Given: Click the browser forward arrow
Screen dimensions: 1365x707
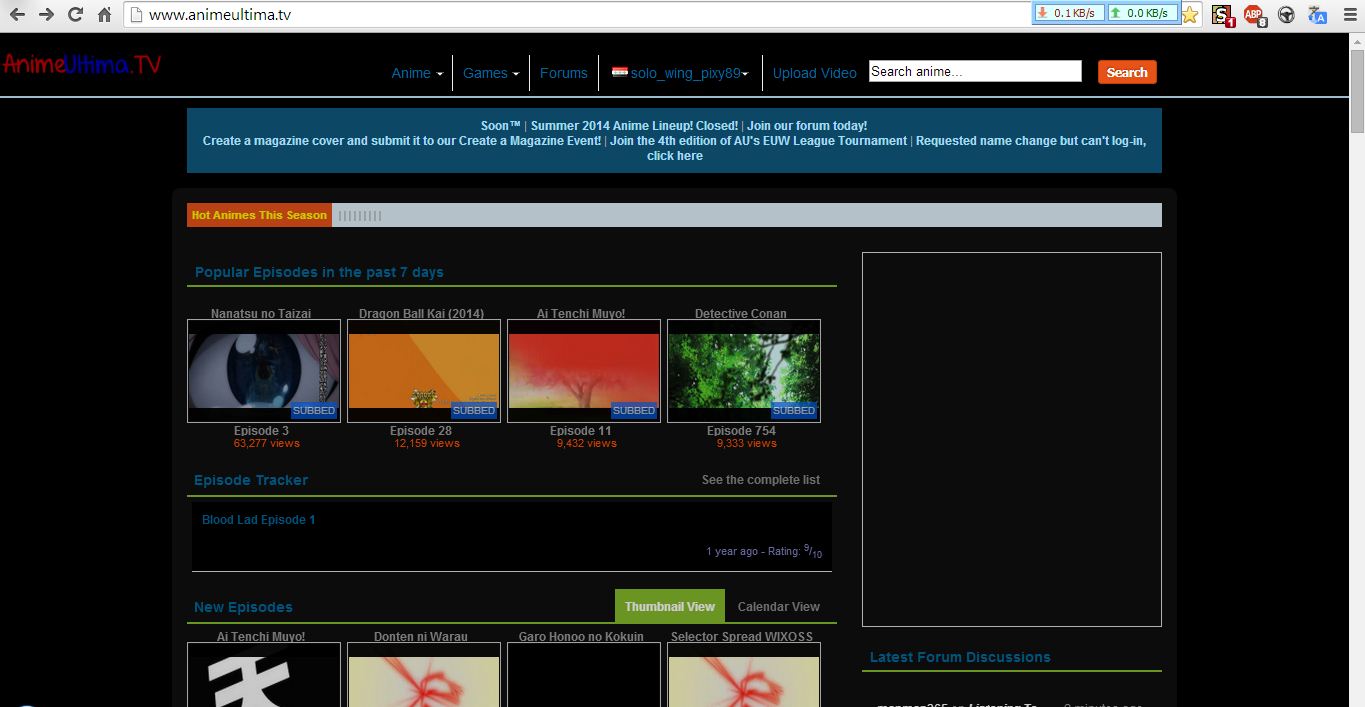Looking at the screenshot, I should tap(46, 15).
